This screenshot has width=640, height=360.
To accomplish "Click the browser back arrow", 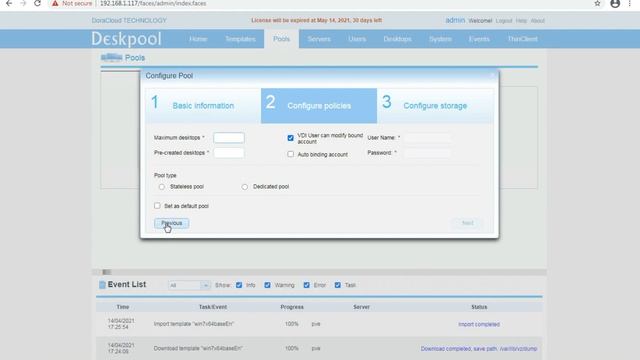I will [9, 3].
